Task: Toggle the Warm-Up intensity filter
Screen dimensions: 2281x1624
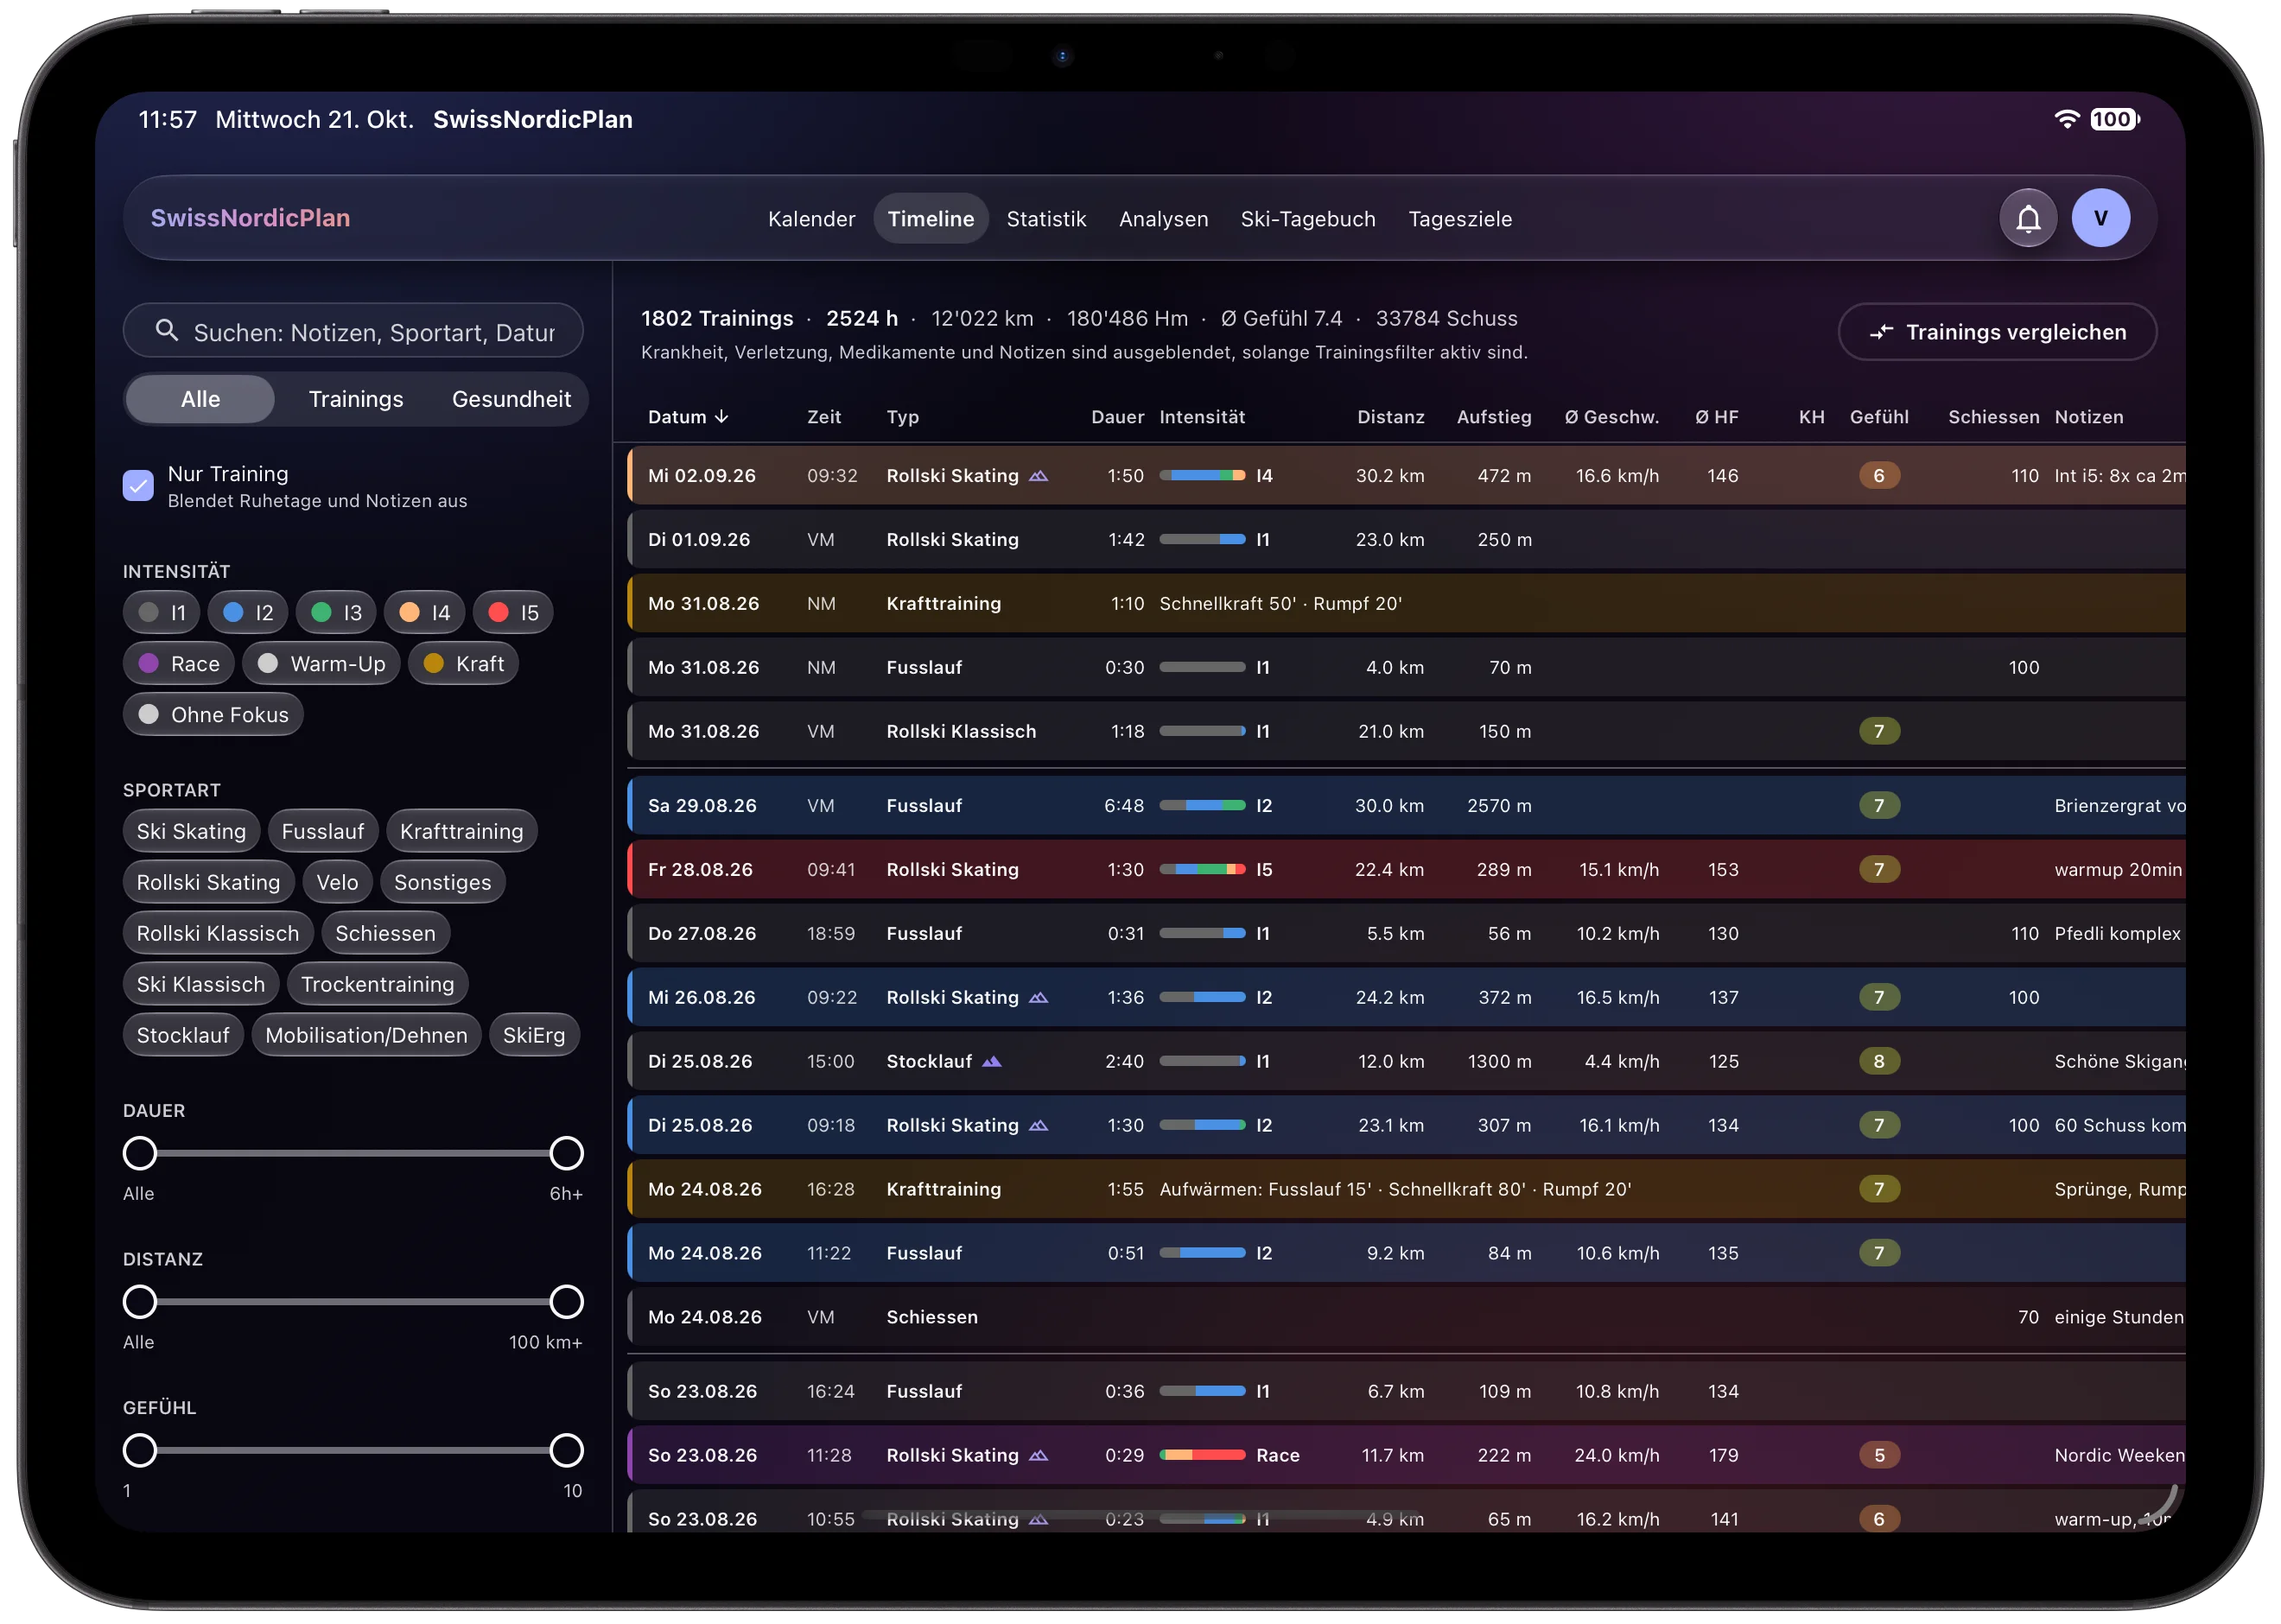Action: (321, 664)
